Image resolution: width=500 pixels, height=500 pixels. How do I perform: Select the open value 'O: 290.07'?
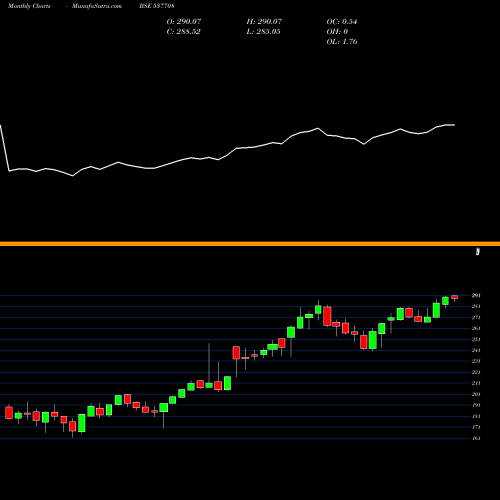pos(184,22)
